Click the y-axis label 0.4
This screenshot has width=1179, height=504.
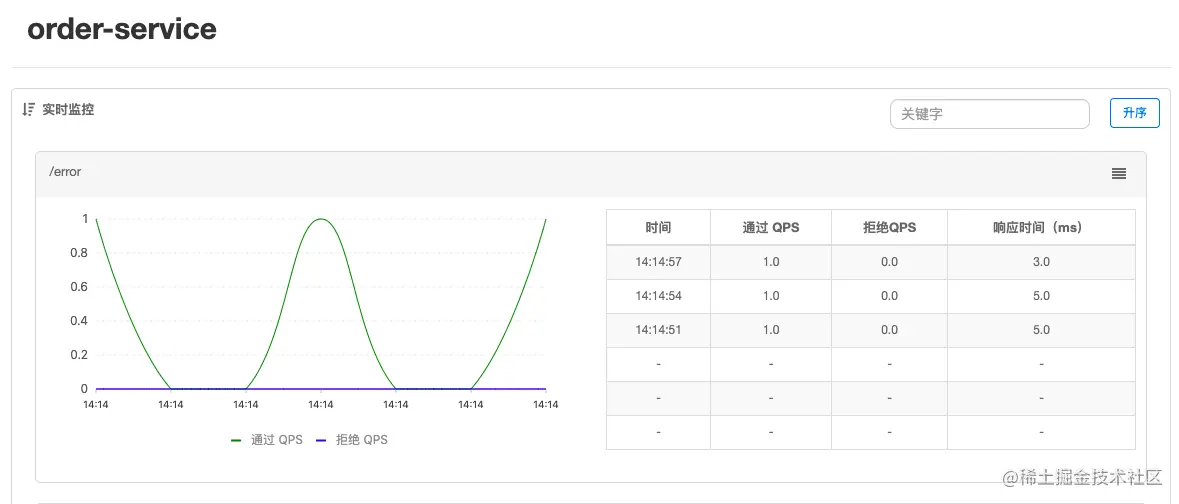tap(80, 321)
